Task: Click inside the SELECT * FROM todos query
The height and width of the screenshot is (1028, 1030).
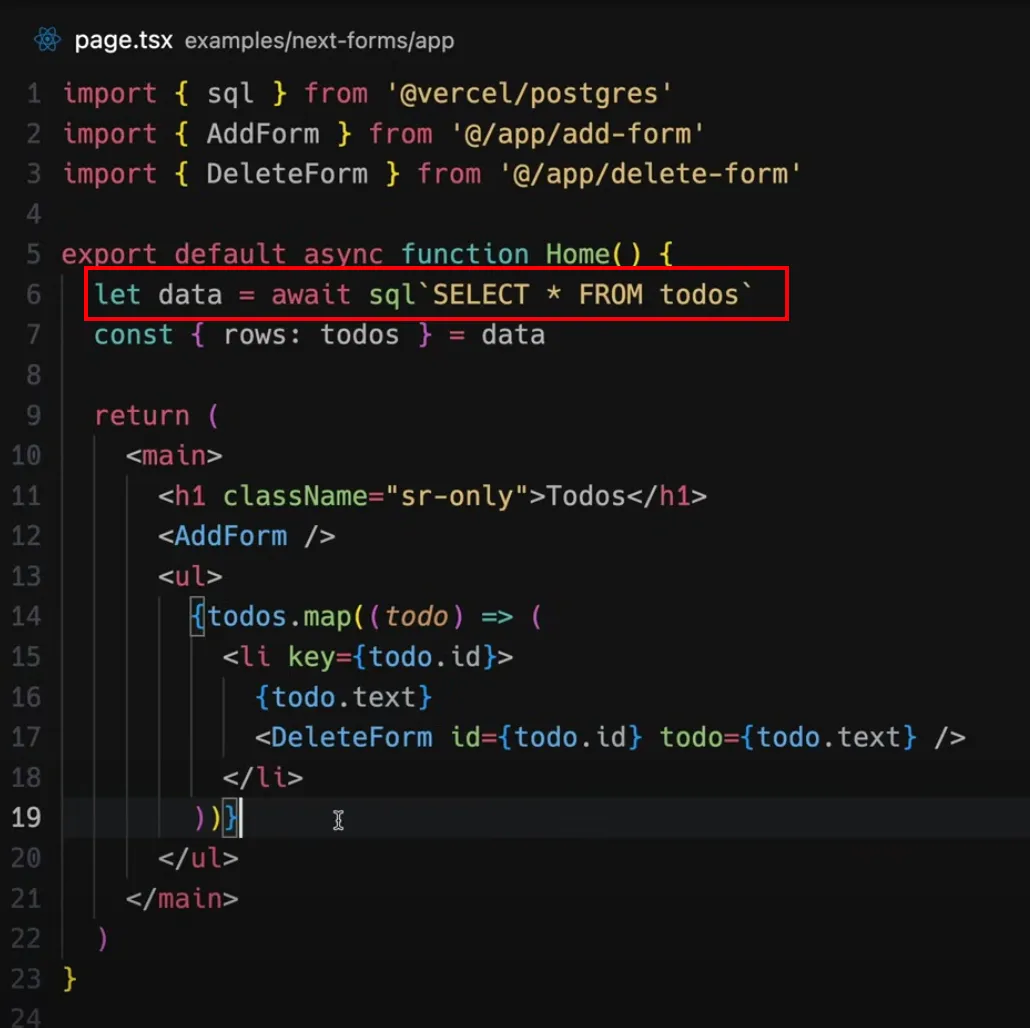Action: point(590,295)
